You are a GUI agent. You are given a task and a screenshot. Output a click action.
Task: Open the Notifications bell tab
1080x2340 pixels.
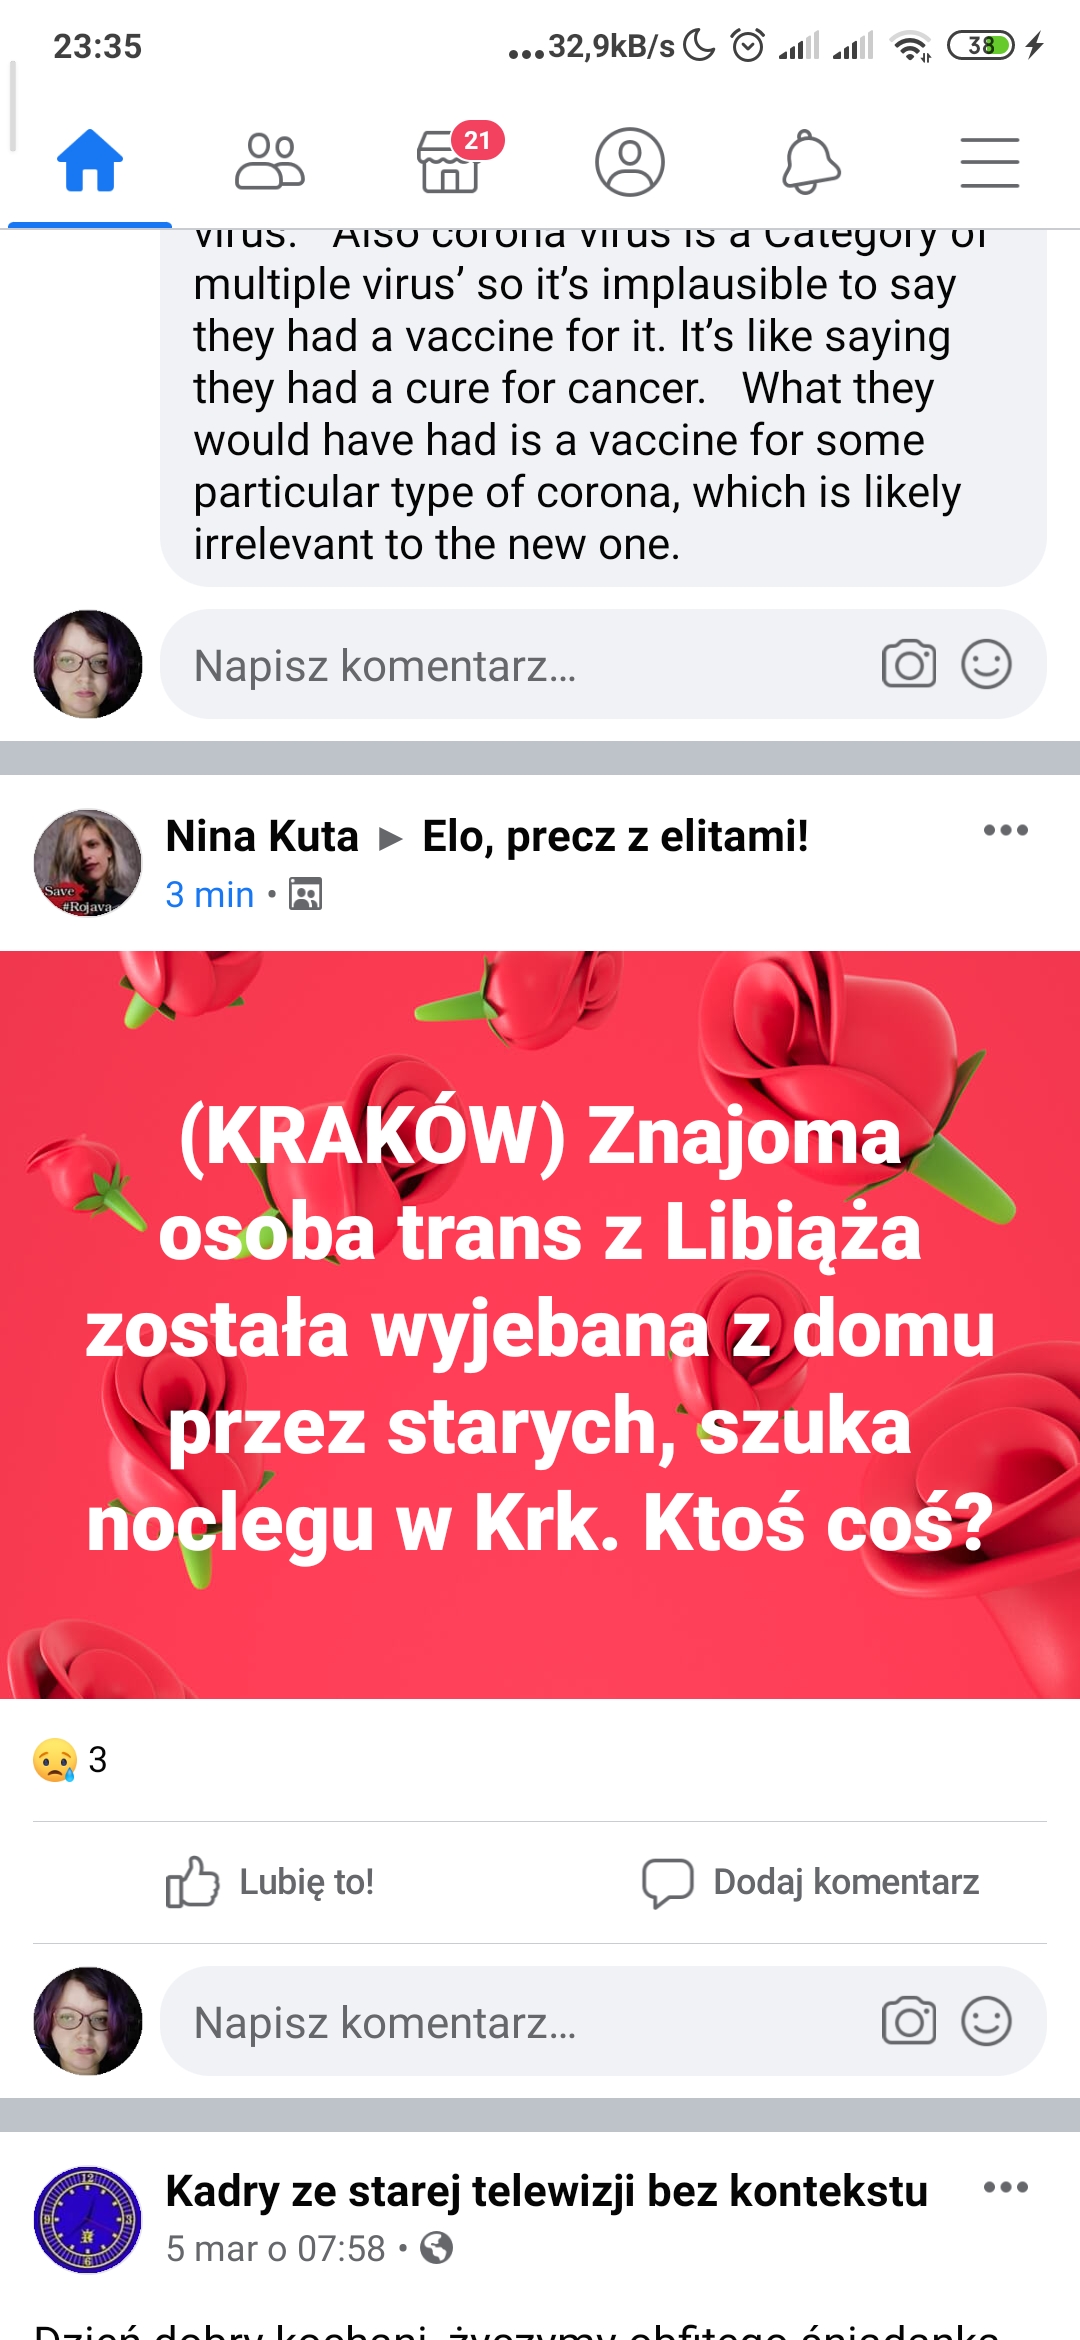pyautogui.click(x=810, y=161)
